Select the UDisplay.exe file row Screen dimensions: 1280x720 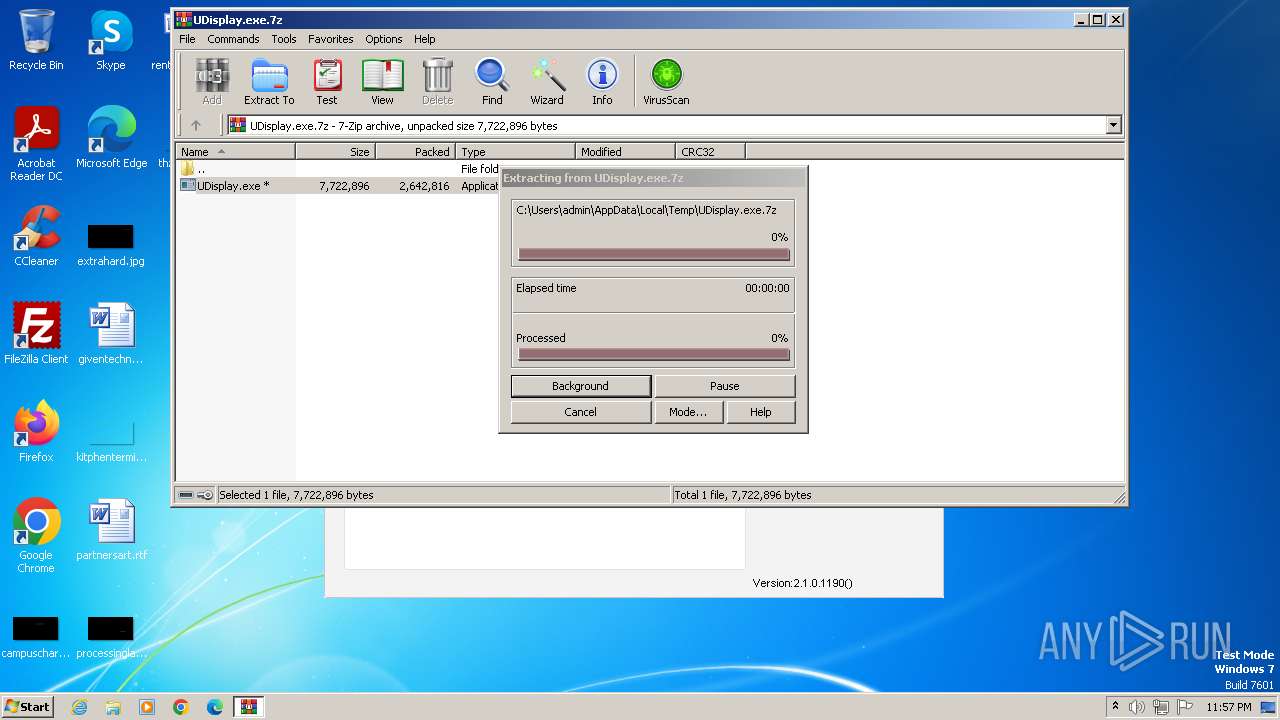coord(338,186)
